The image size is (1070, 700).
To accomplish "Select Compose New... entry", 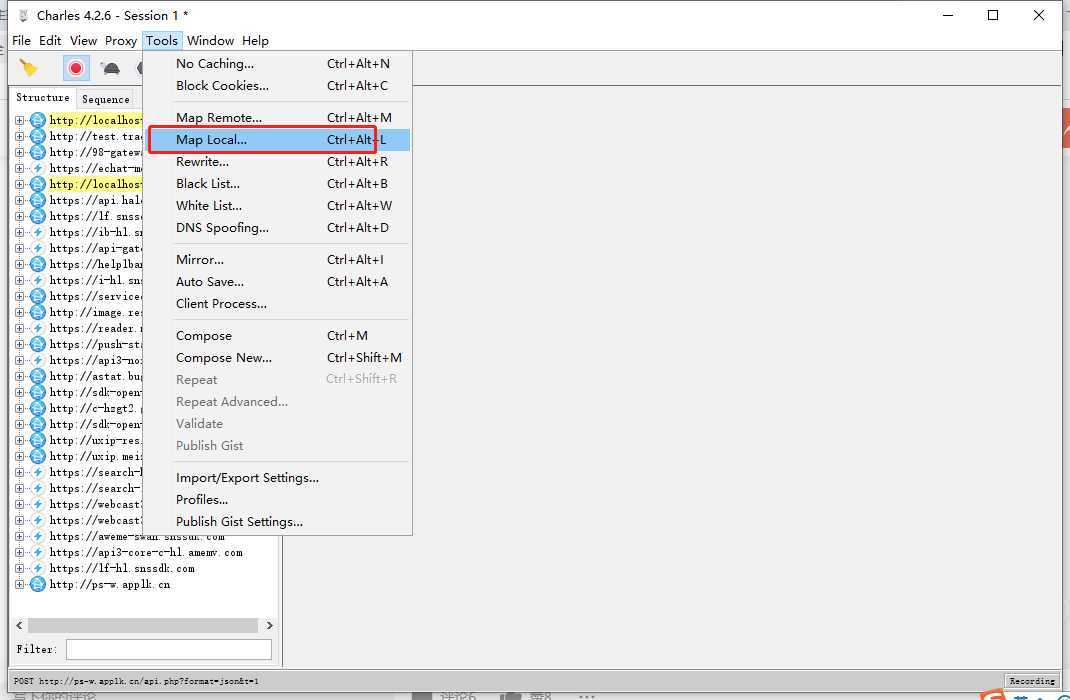I will [278, 358].
